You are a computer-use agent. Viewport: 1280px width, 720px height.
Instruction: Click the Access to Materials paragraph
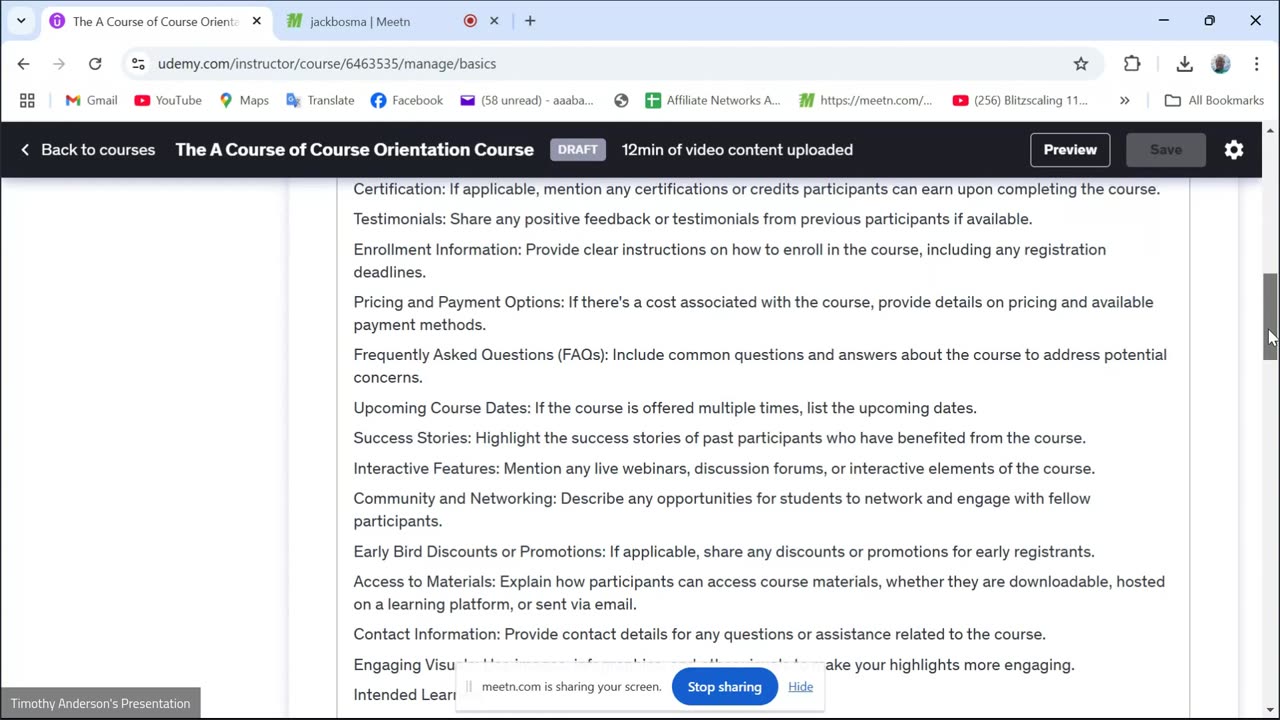tap(759, 593)
